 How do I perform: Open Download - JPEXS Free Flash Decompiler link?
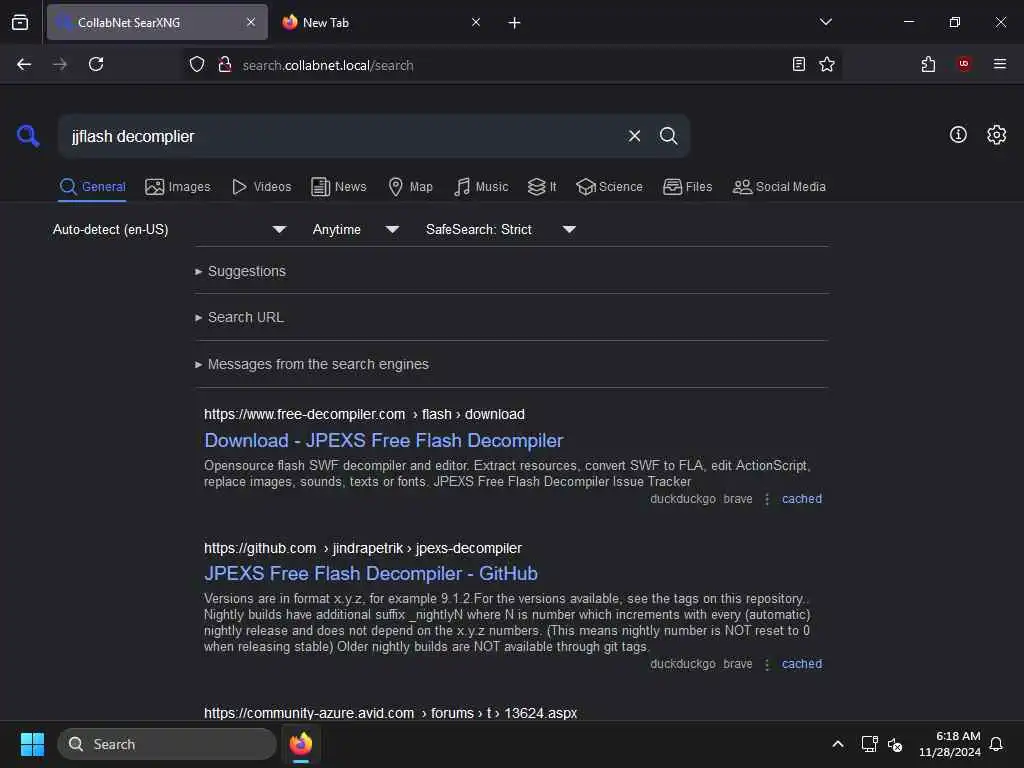383,440
